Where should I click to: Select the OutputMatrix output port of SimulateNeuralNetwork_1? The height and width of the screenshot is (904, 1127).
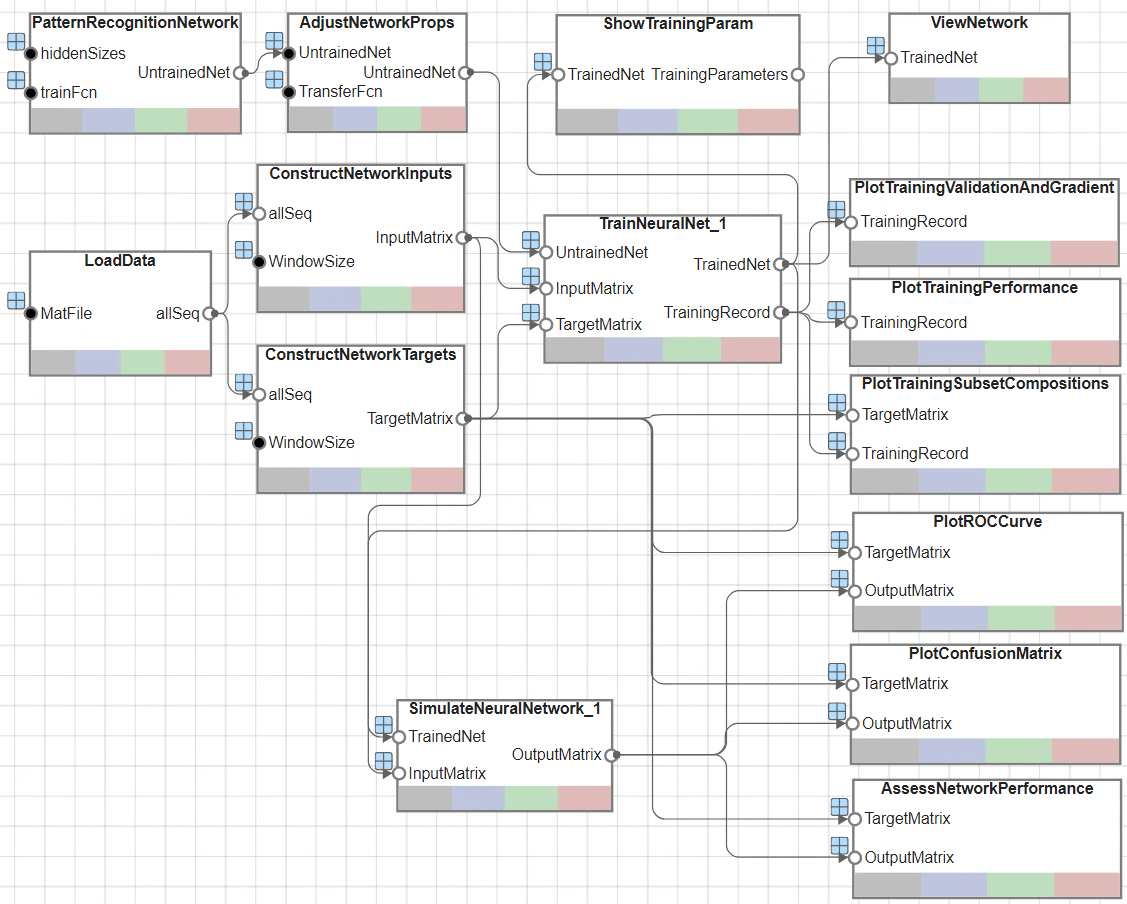click(x=611, y=755)
